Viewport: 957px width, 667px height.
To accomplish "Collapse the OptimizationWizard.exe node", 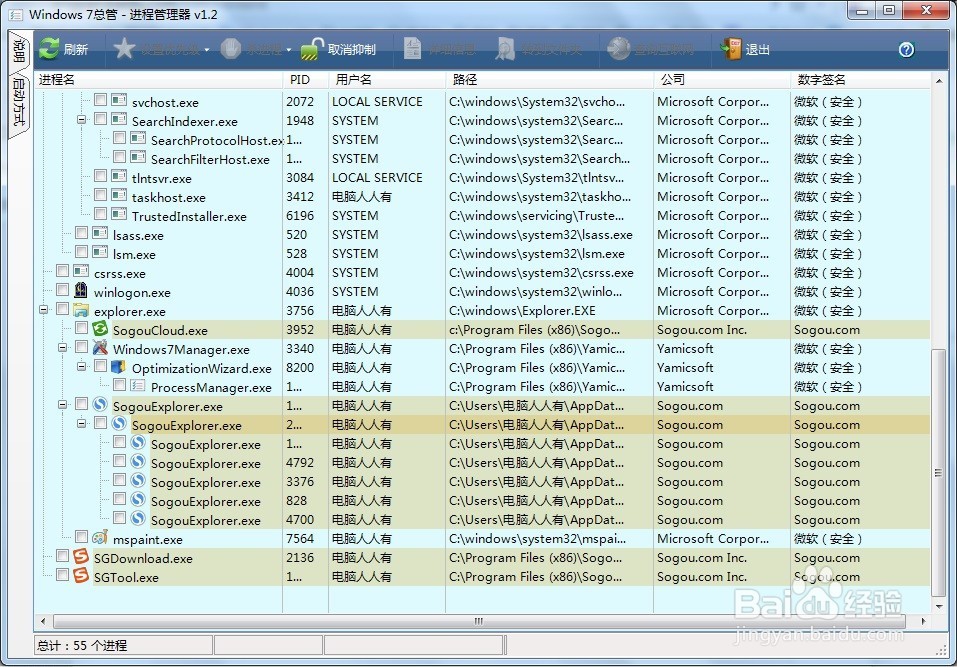I will [82, 367].
